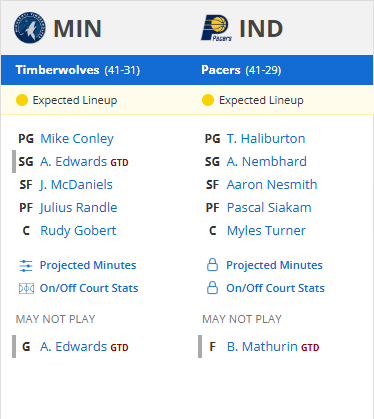Click the lock icon beside Pacers Projected Minutes

coord(212,265)
